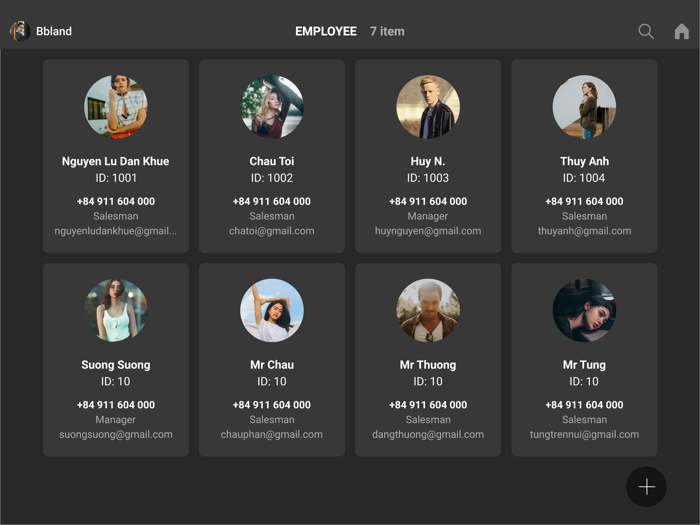Go to home via house icon
Viewport: 700px width, 525px height.
click(x=681, y=31)
